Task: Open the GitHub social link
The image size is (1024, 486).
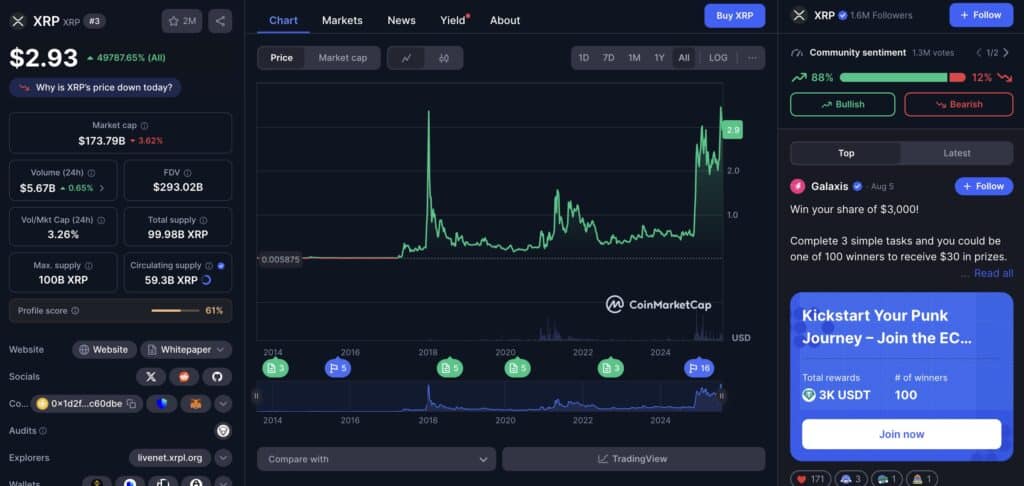Action: coord(217,377)
